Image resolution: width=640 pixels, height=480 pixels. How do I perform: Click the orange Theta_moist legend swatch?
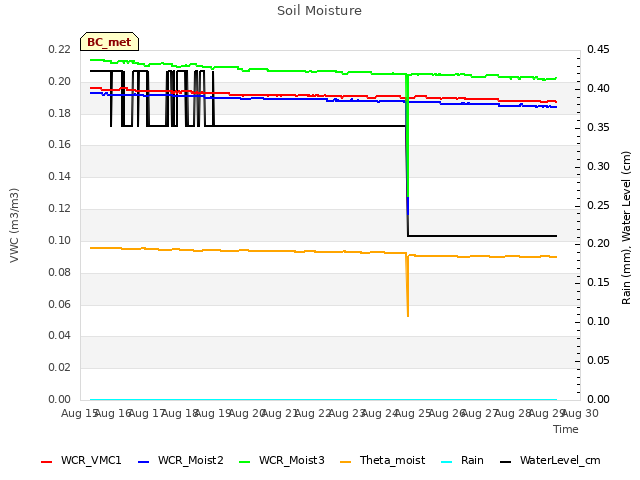click(x=346, y=462)
